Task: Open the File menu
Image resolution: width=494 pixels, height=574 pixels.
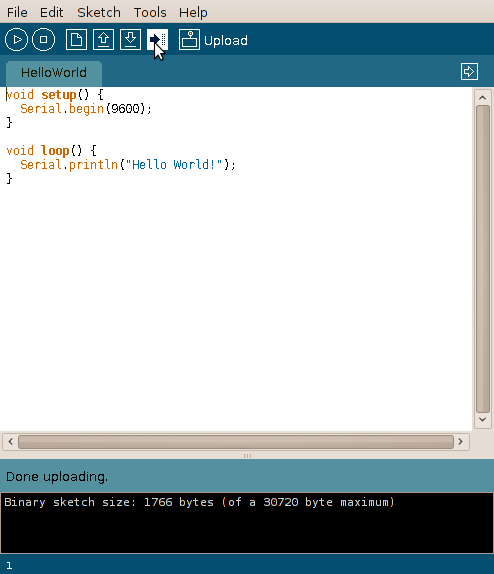Action: (17, 12)
